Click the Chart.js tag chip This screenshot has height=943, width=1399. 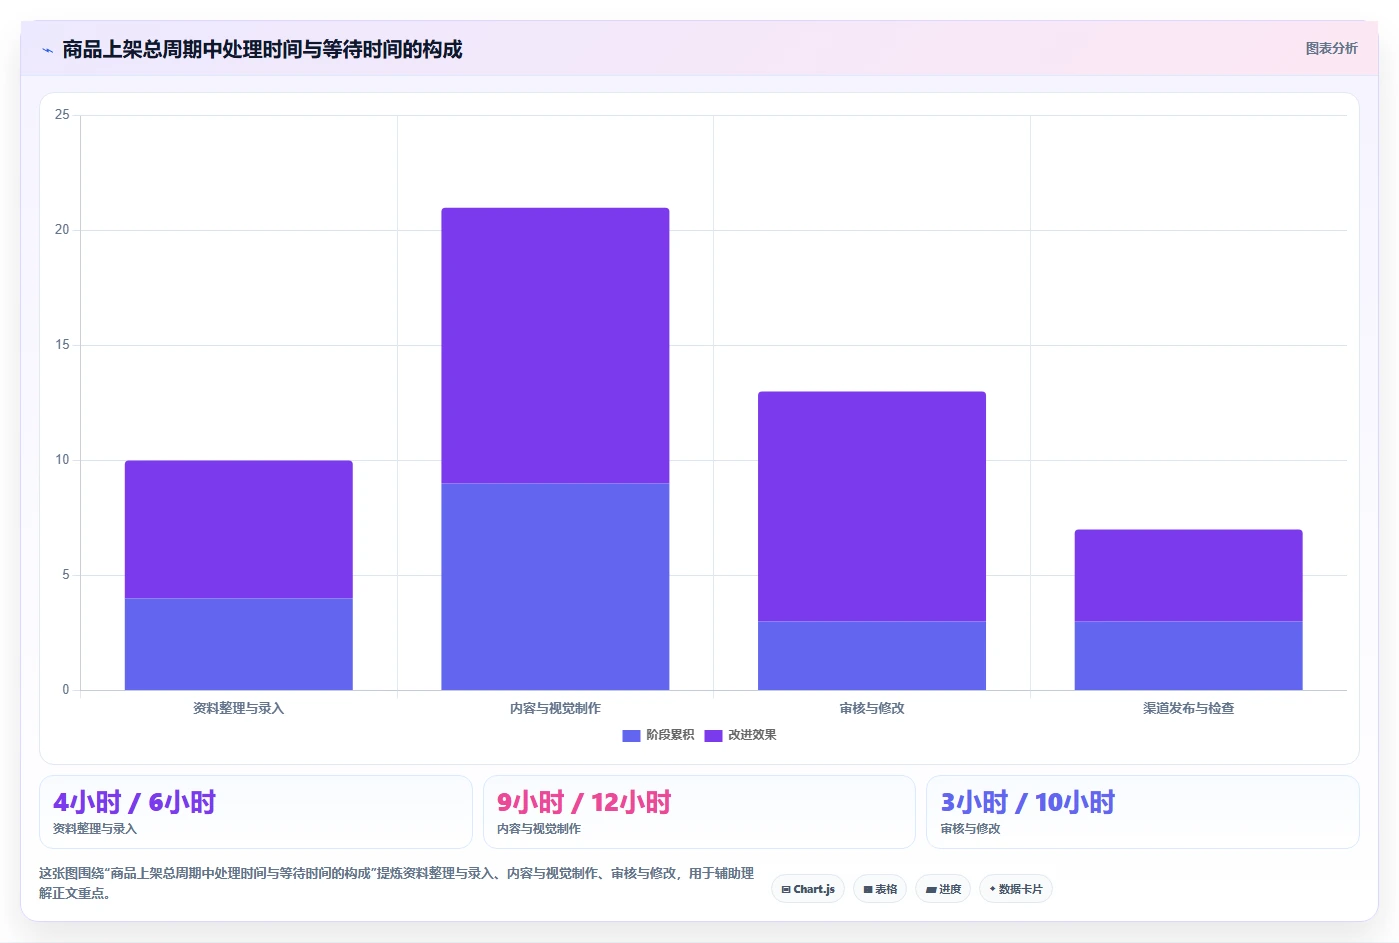pyautogui.click(x=808, y=889)
